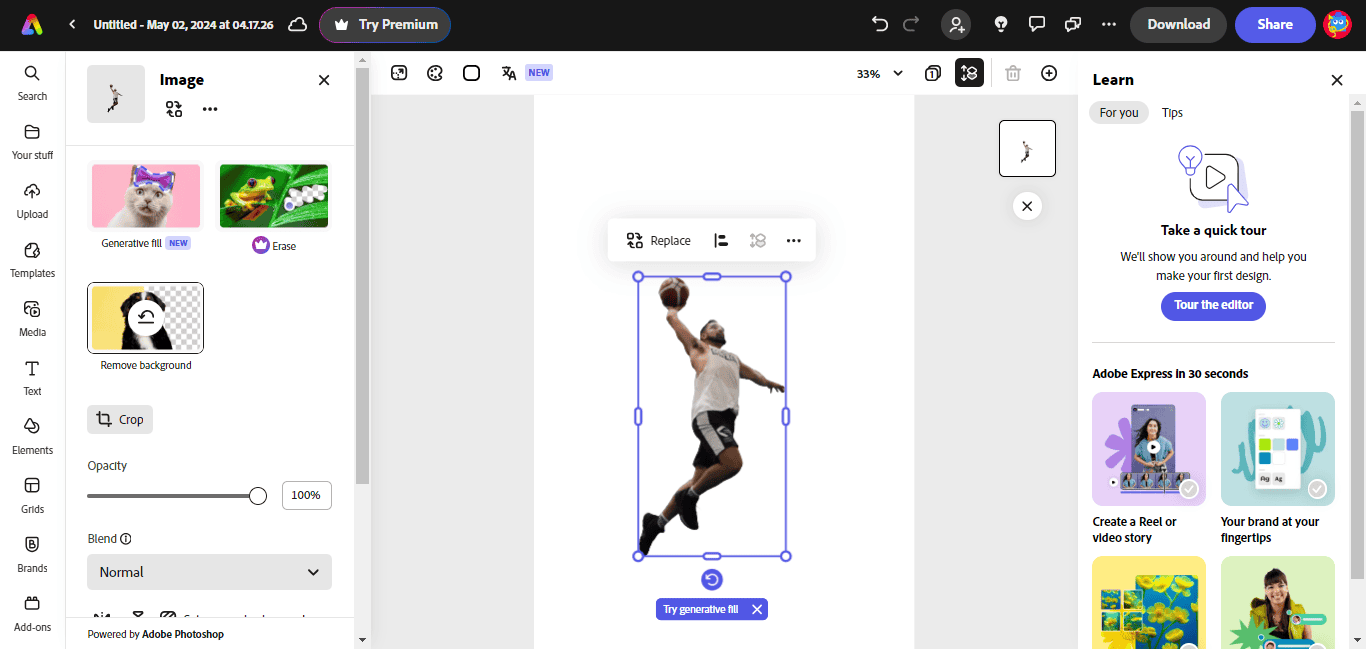Open the Elements panel

(x=32, y=437)
